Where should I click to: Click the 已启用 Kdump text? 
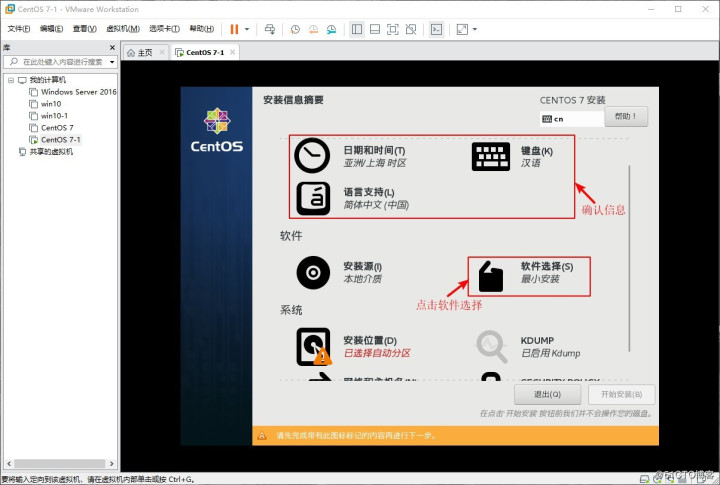(551, 353)
